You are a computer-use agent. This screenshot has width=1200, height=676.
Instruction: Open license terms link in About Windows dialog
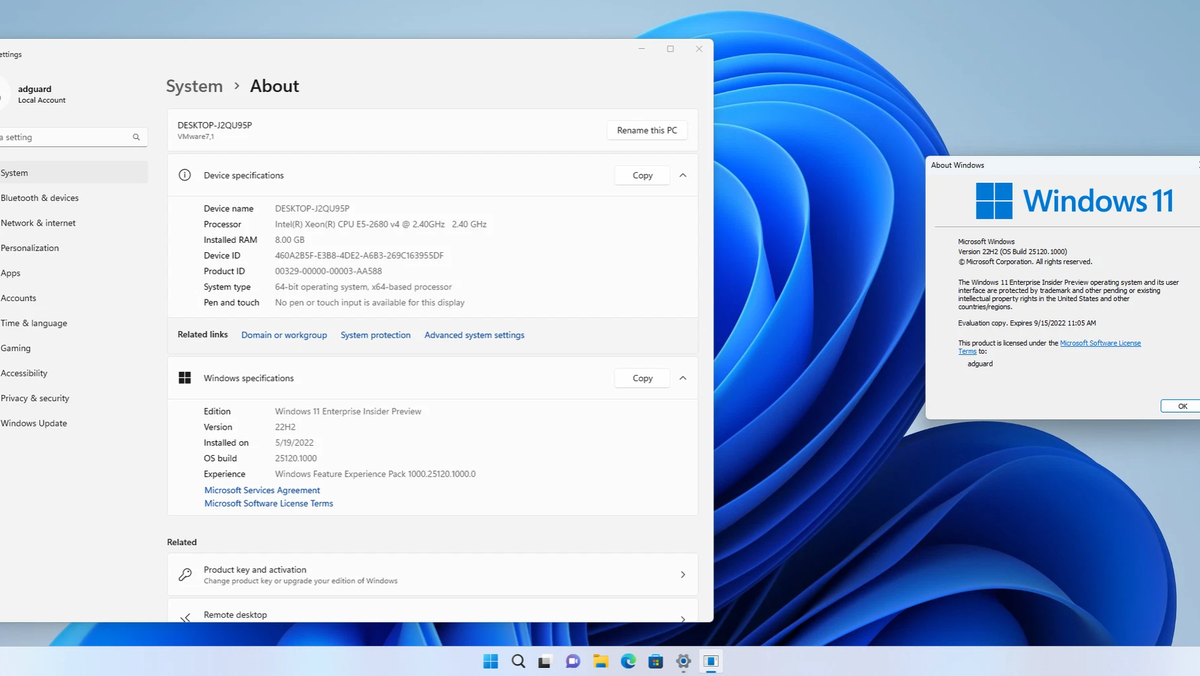coord(1100,343)
